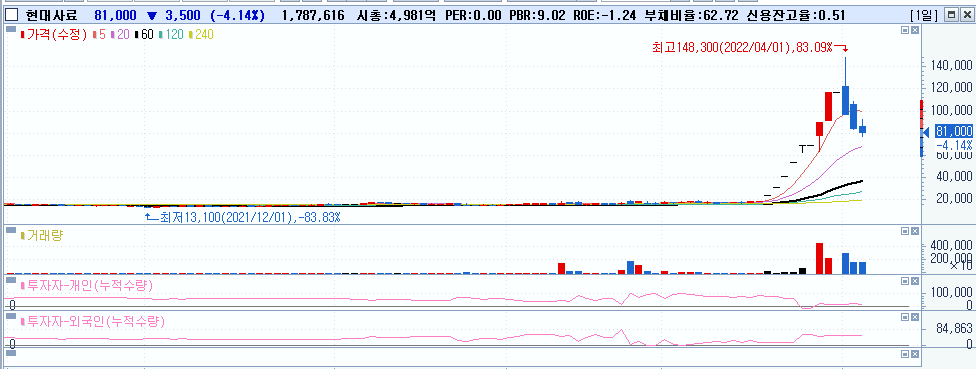Click the -4.14% label under the price tag
Screen dimensions: 976x369
[954, 145]
